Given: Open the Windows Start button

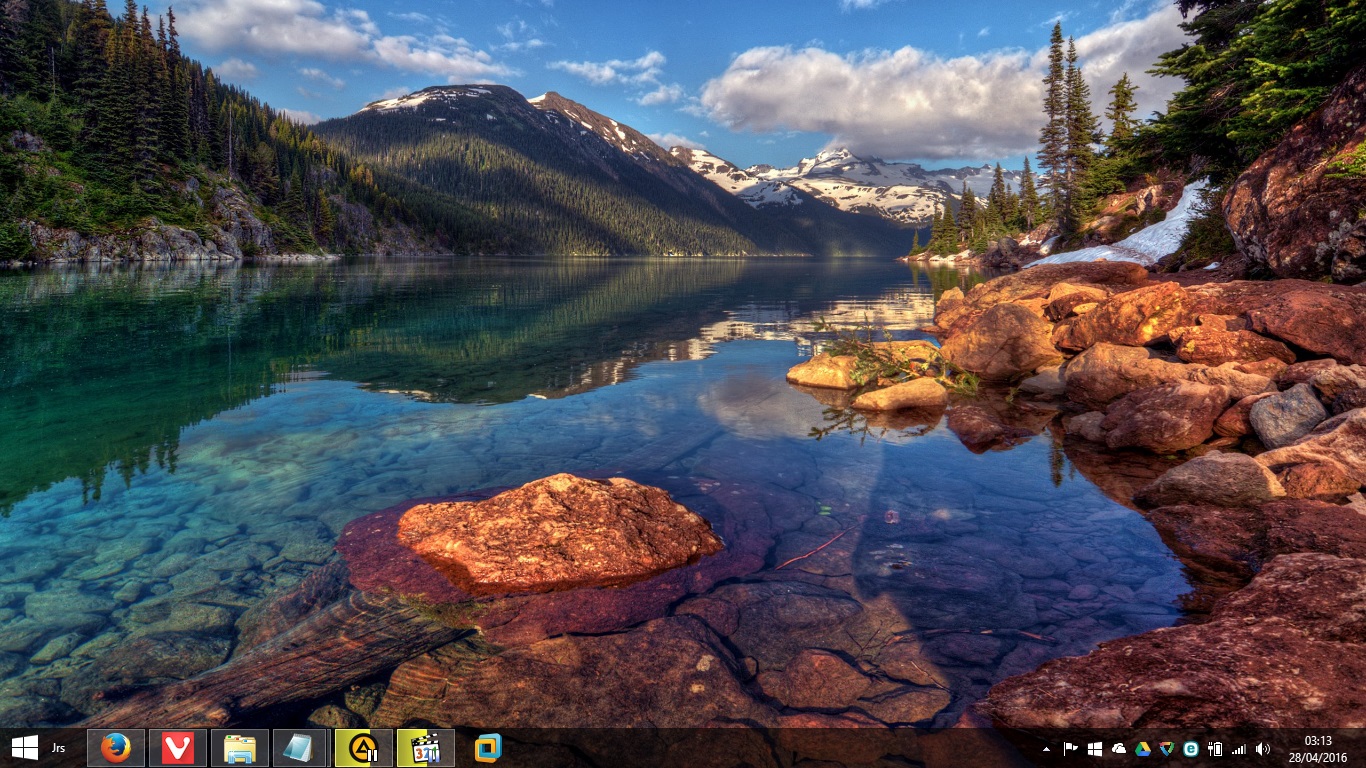Looking at the screenshot, I should click(x=24, y=748).
